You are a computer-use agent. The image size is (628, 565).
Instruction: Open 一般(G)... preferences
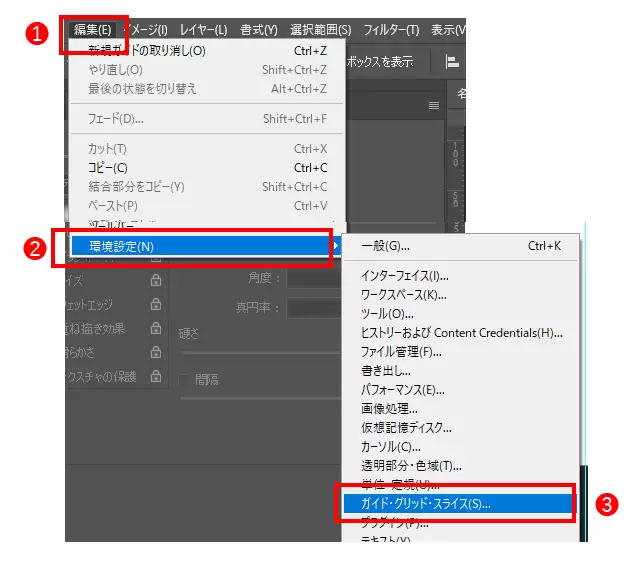click(x=385, y=246)
